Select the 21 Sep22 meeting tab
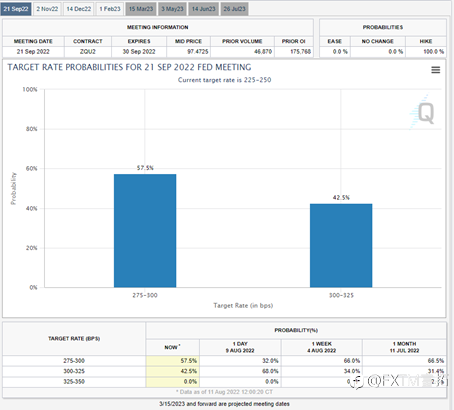The image size is (454, 410). pos(16,9)
